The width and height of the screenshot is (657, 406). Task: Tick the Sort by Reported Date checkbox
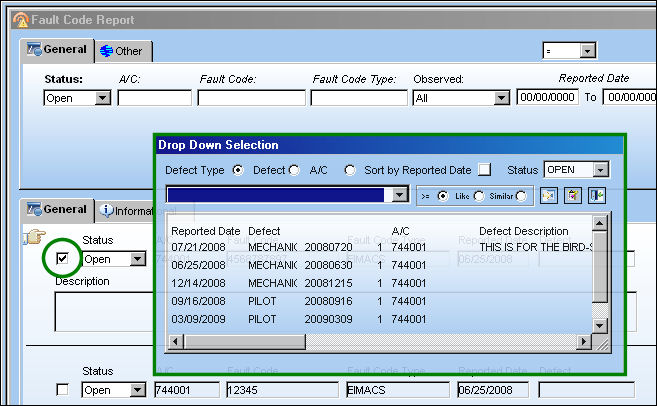pos(484,170)
